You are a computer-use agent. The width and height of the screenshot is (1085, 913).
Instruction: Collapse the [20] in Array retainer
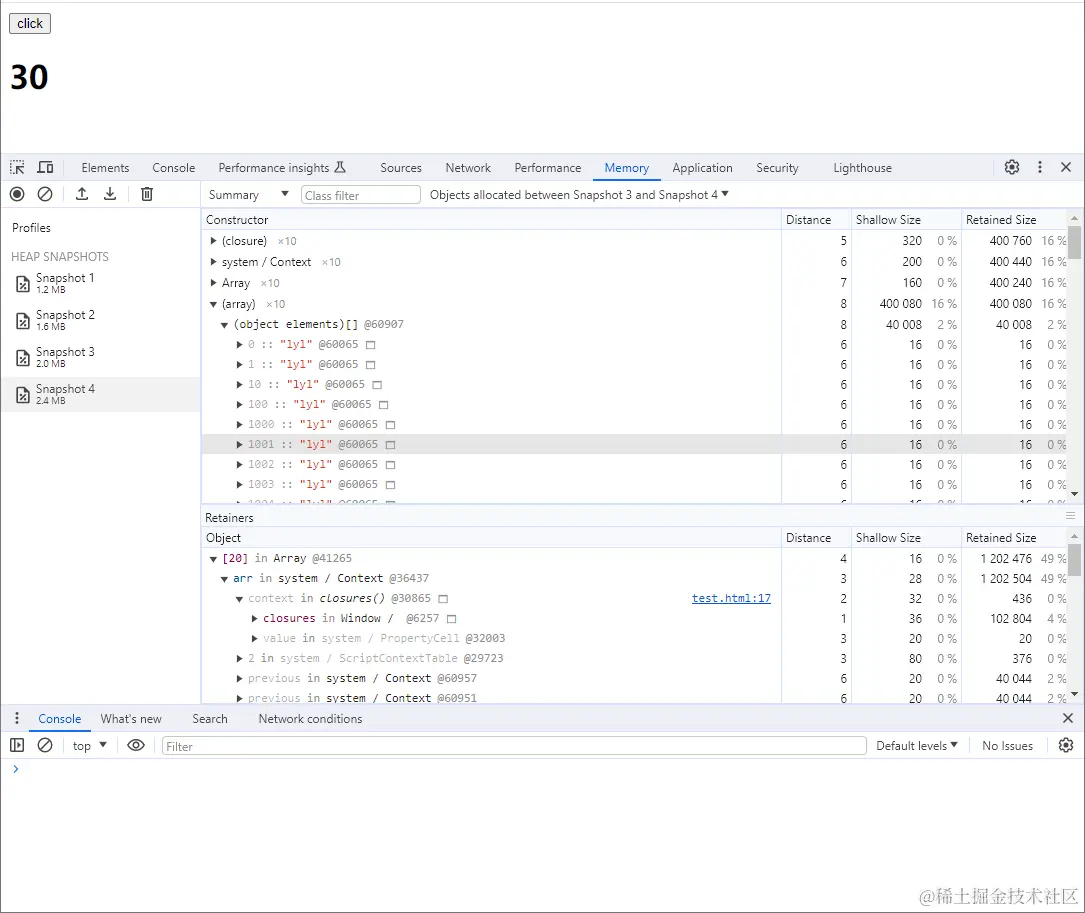(x=213, y=559)
